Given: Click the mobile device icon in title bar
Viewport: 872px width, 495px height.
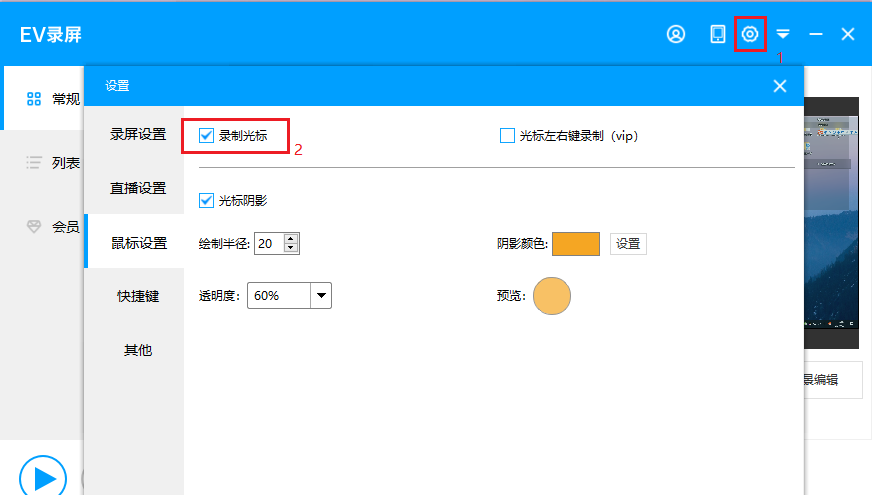Looking at the screenshot, I should (x=717, y=34).
